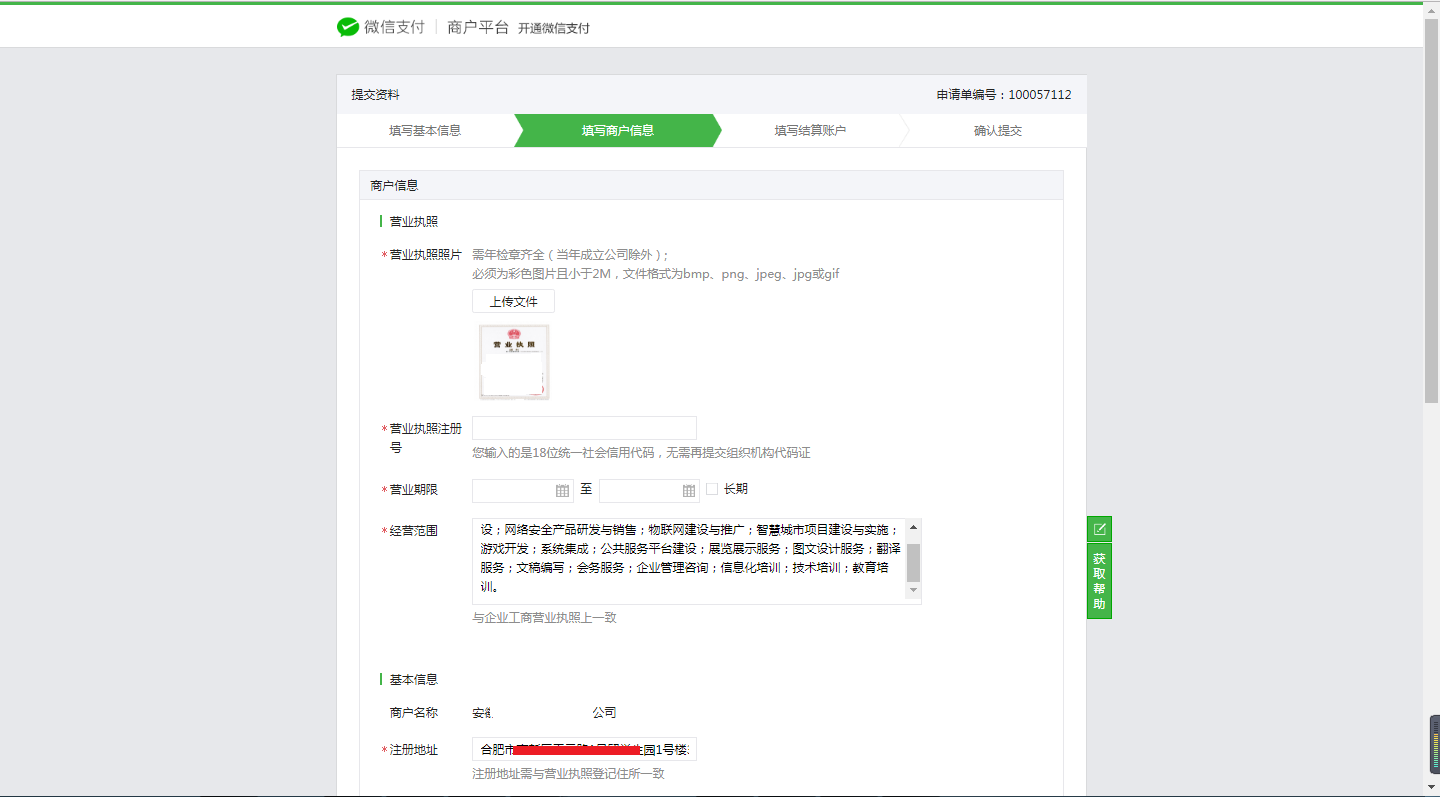
Task: Open the start date calendar picker for 营业期限
Action: 562,490
